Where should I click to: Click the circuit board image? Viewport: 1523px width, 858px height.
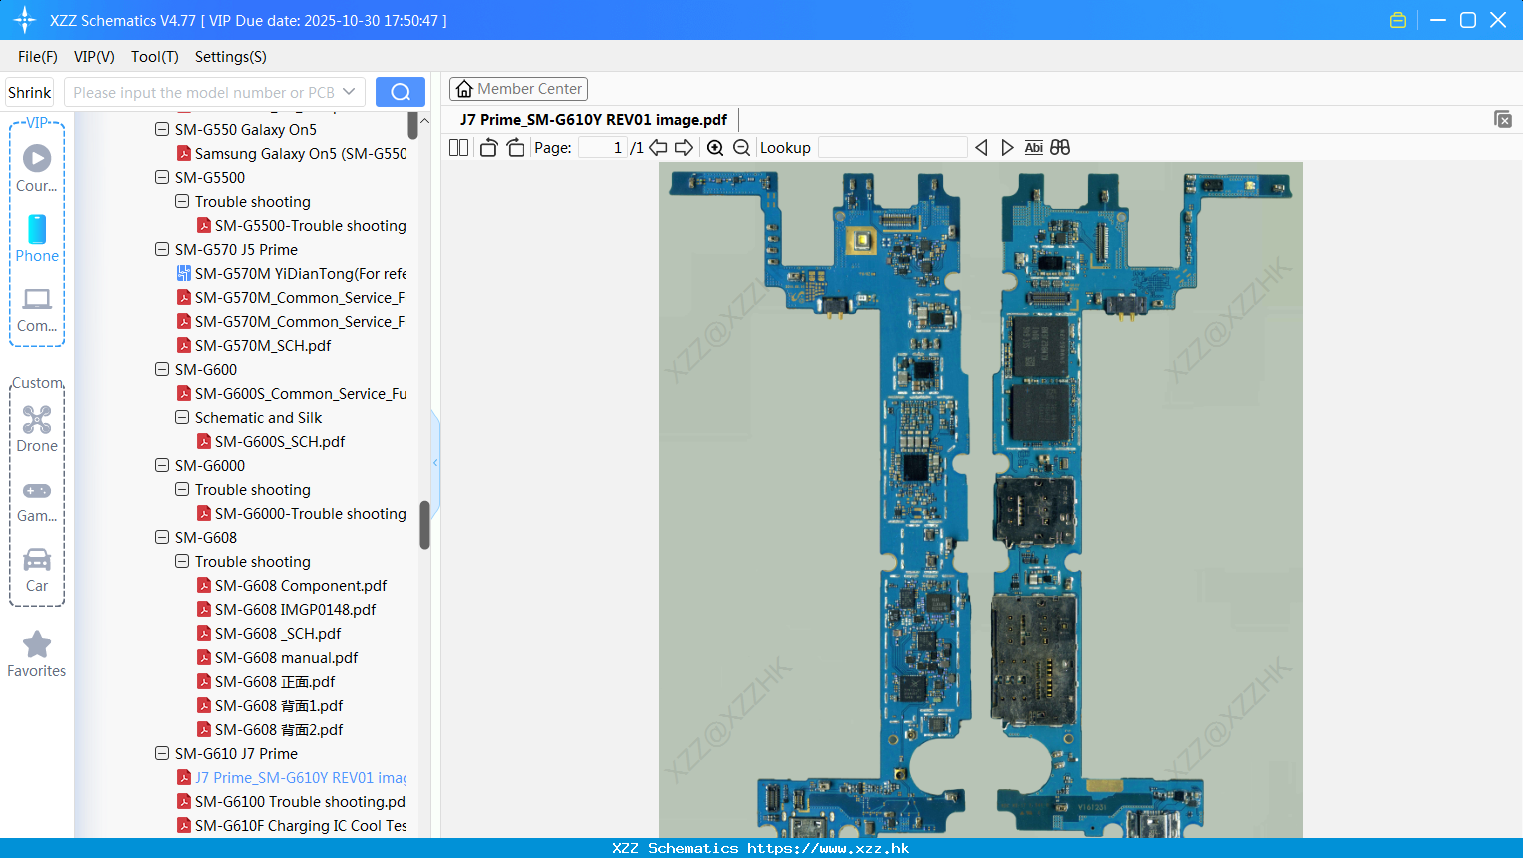pos(980,500)
